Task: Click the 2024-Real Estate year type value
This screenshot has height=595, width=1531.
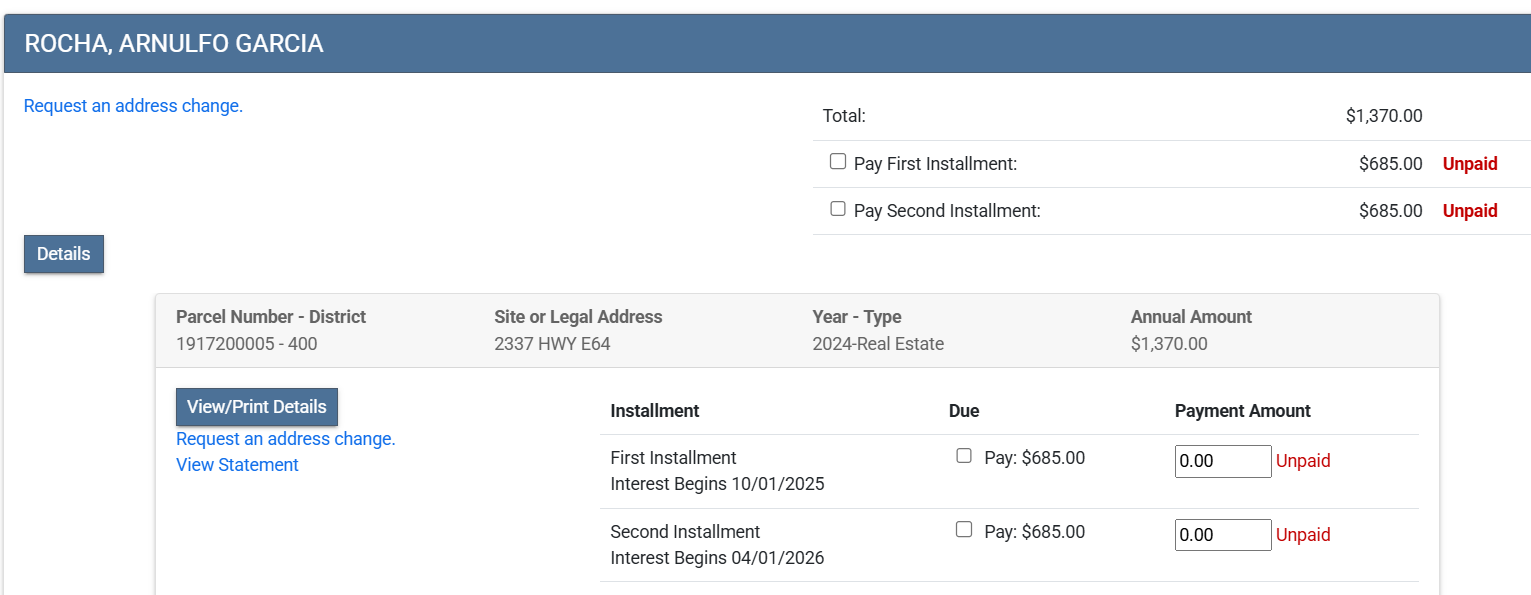Action: point(878,344)
